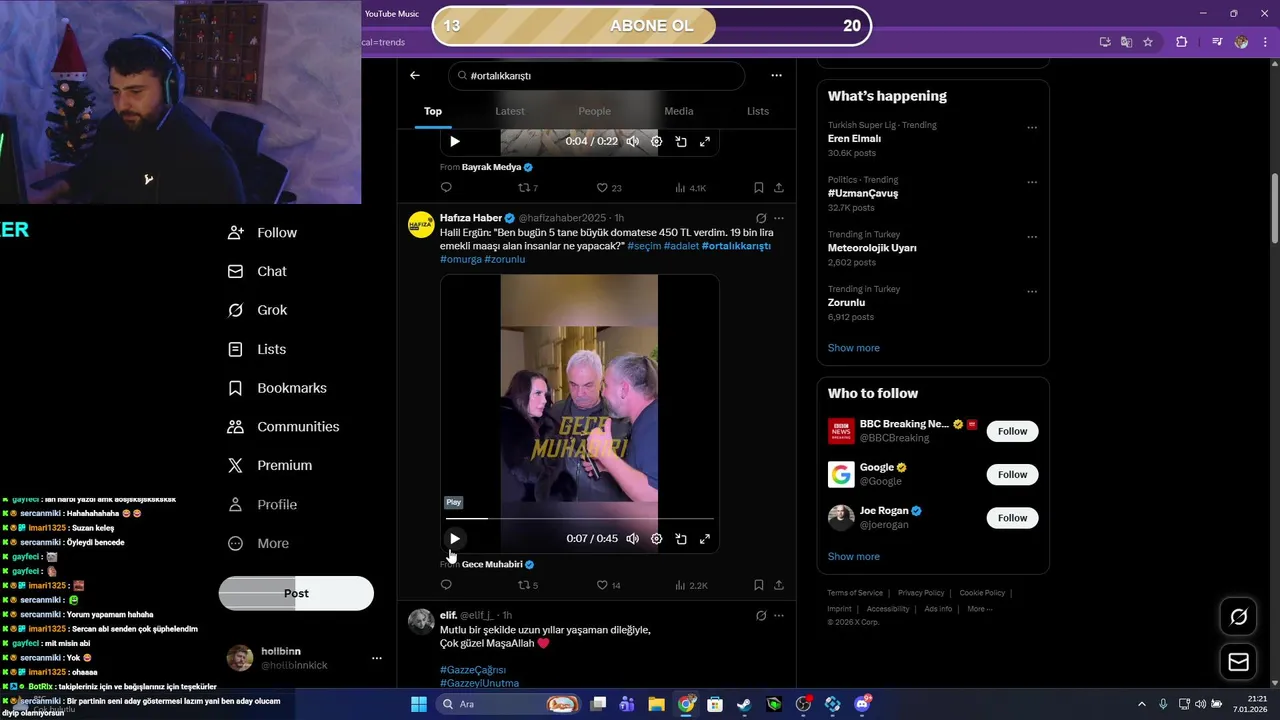Open the #zorunlu hashtag
Viewport: 1280px width, 720px height.
pyautogui.click(x=504, y=259)
